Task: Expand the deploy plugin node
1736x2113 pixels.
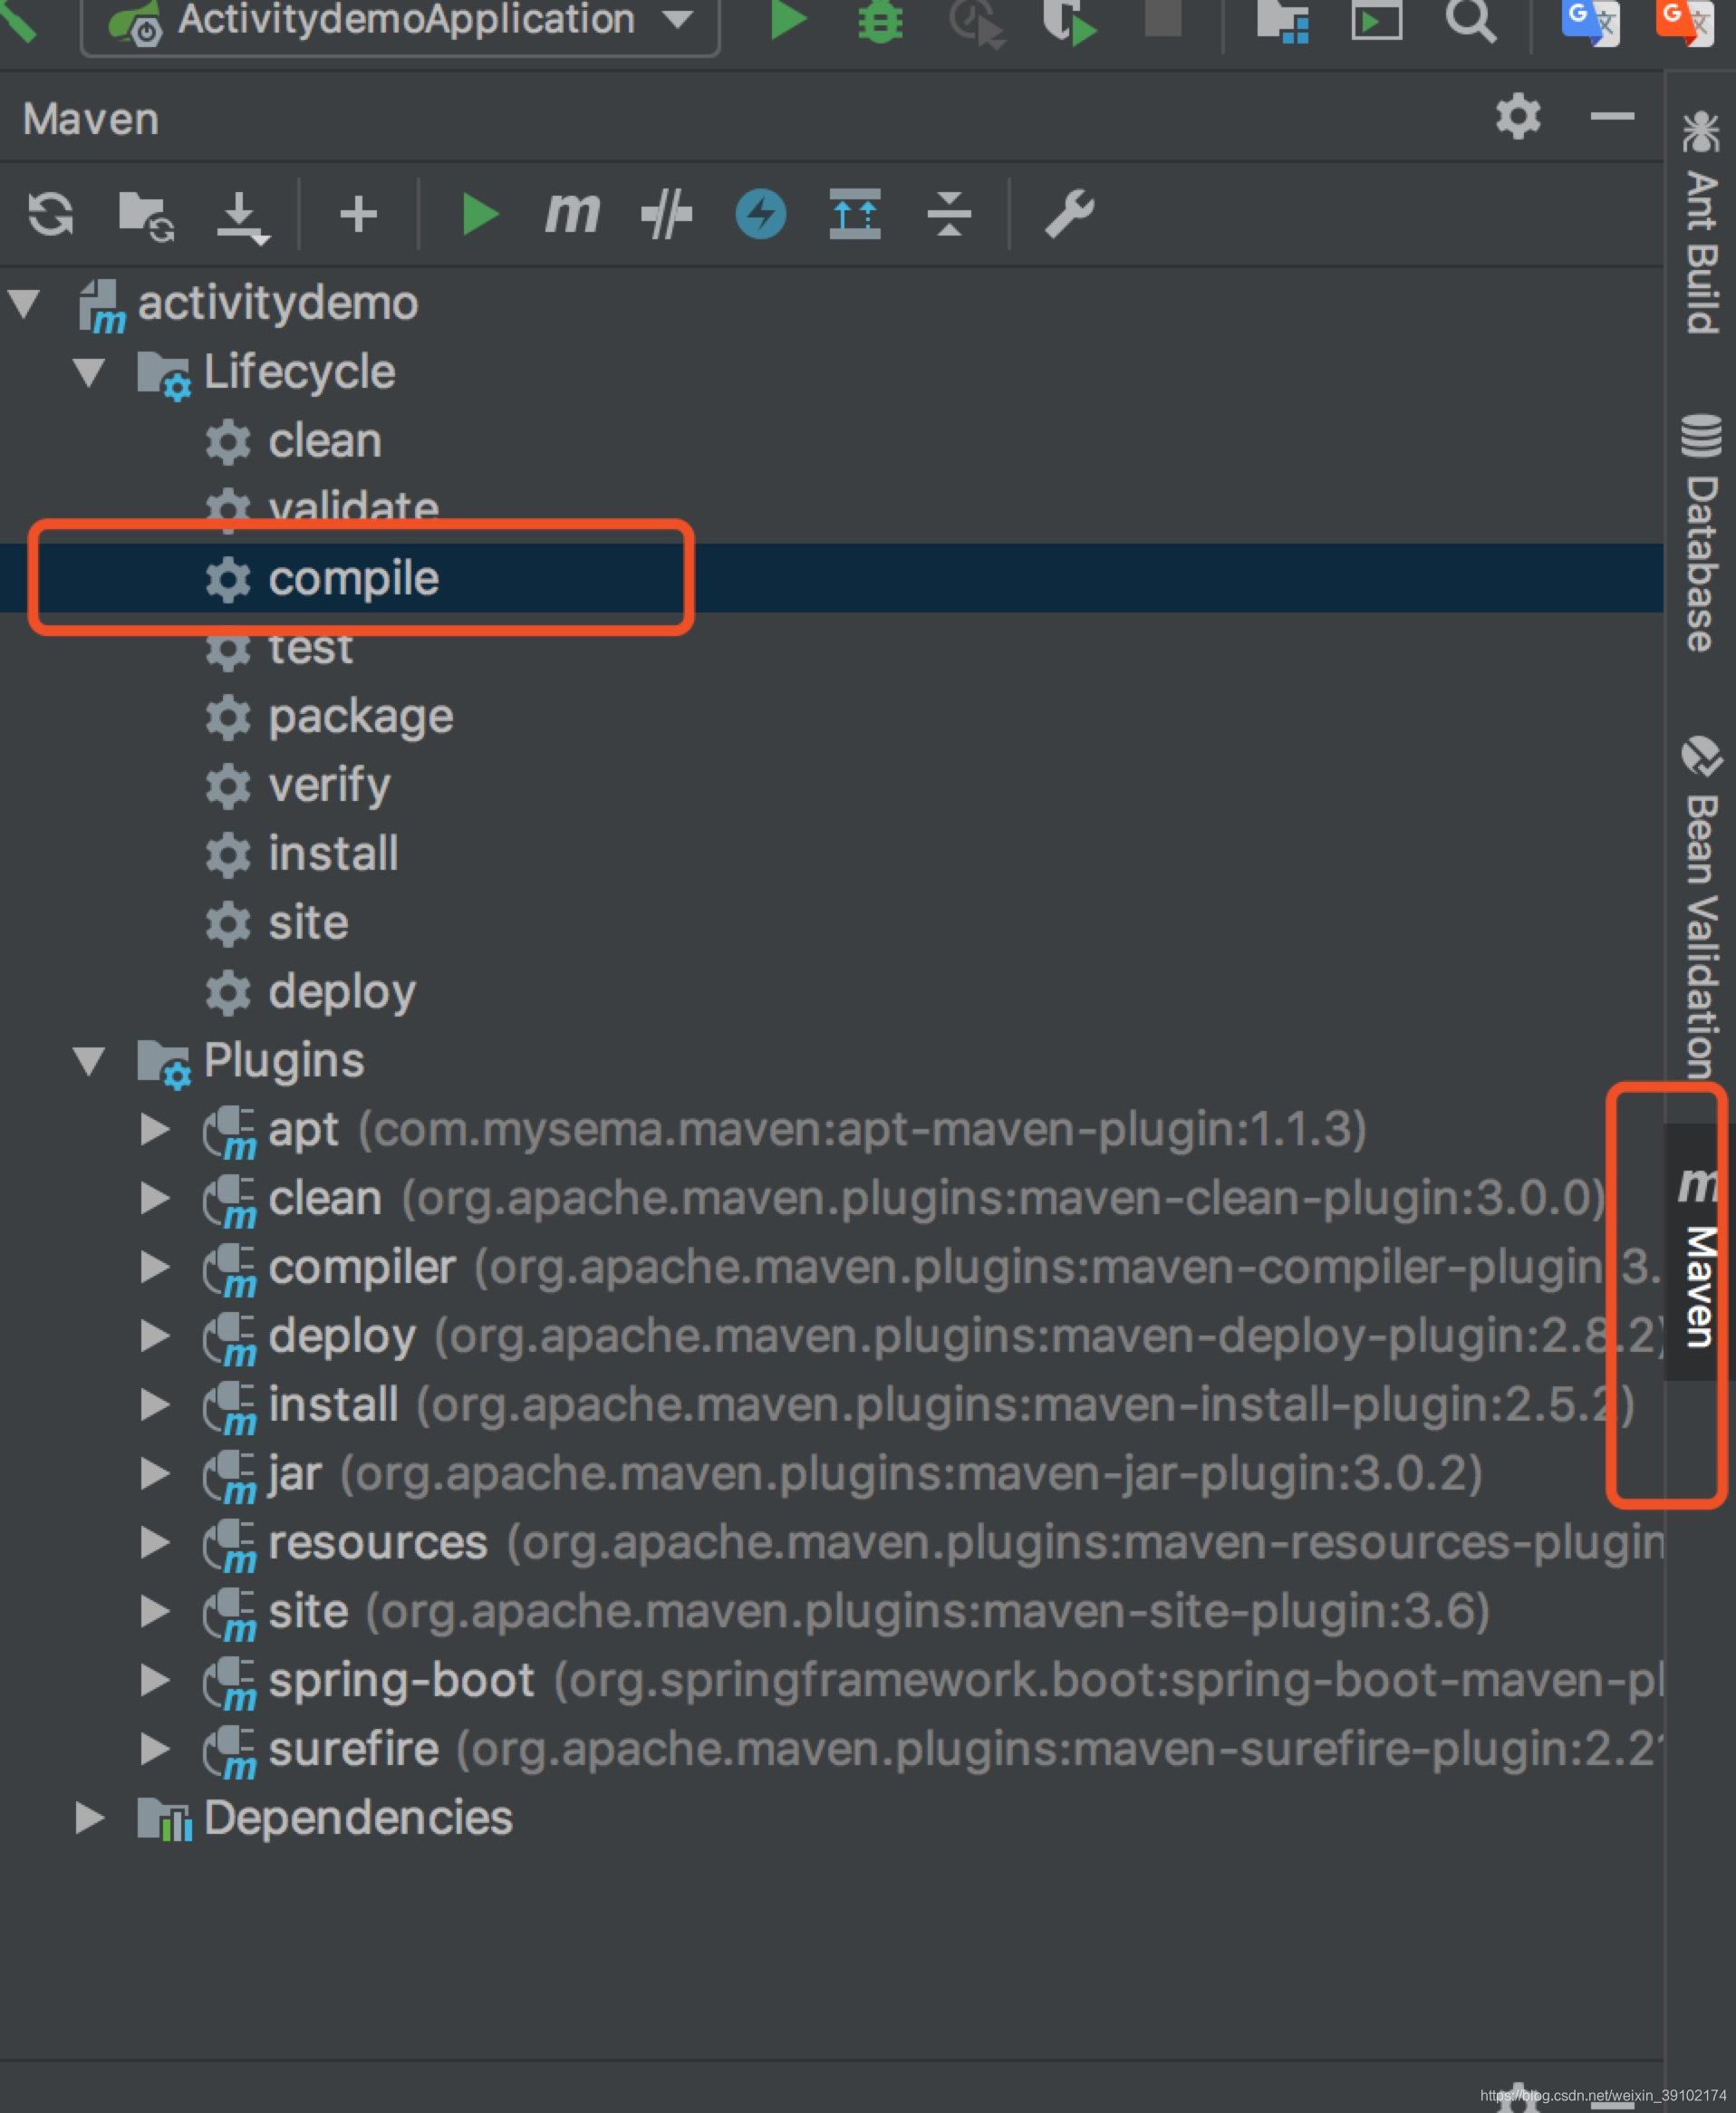Action: click(154, 1336)
